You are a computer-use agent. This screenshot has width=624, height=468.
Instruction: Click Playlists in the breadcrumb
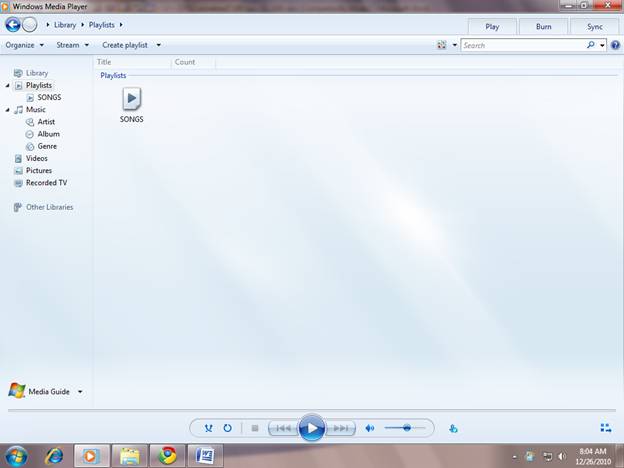click(101, 25)
